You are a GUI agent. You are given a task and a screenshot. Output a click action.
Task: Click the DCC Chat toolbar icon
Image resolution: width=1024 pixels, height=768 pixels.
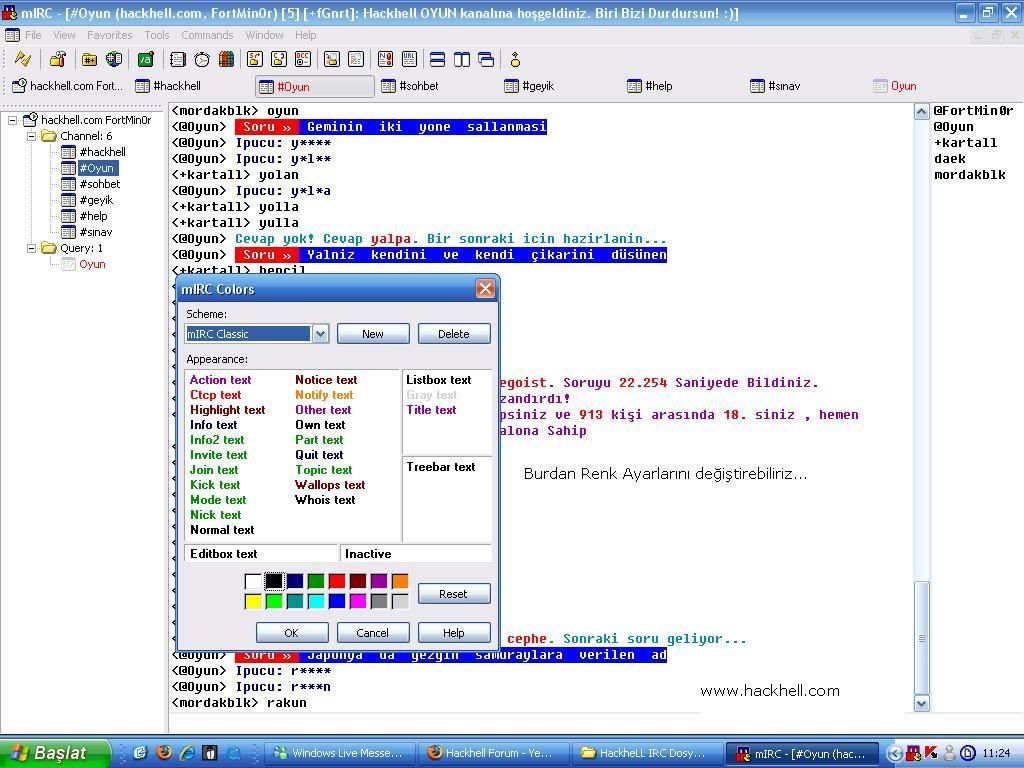(x=279, y=59)
